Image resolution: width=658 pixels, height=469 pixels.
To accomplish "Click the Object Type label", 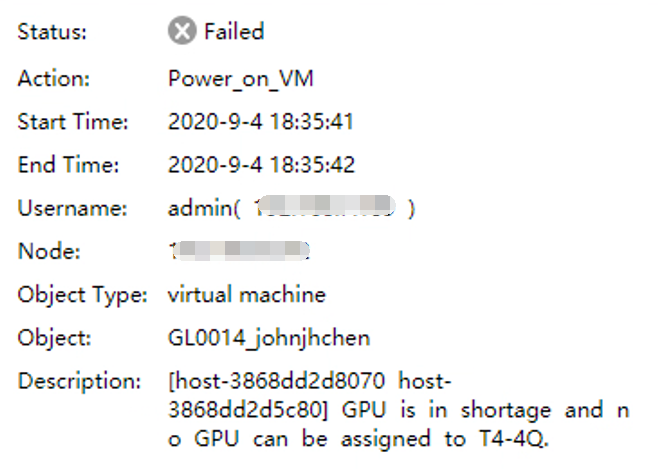I will point(79,295).
